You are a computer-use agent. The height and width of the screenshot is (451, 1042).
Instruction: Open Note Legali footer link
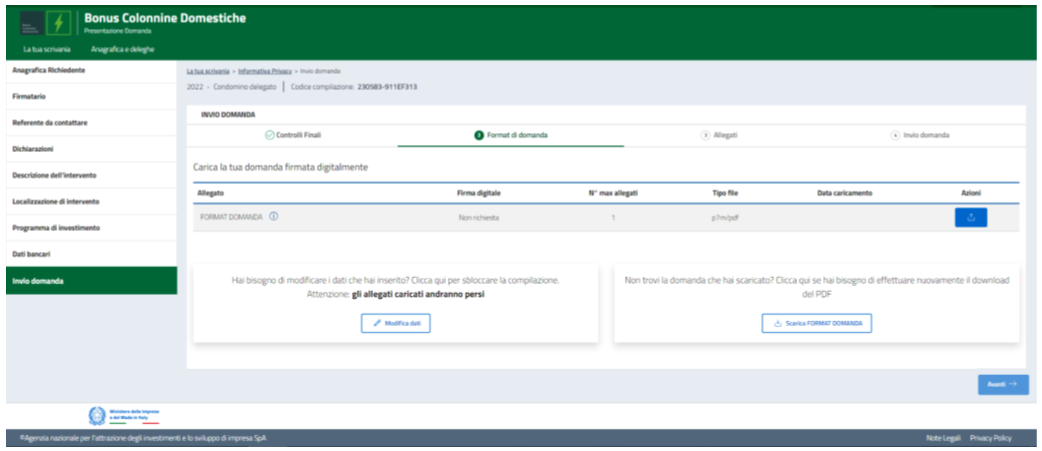(943, 438)
